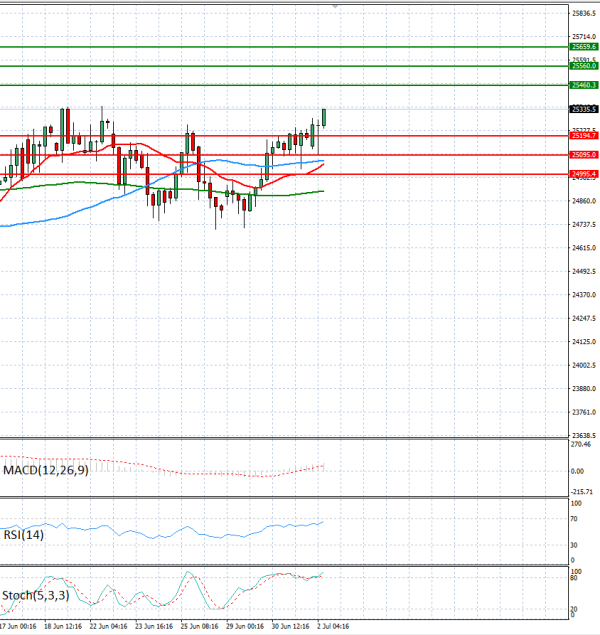Viewport: 600px width, 635px height.
Task: Click the latest green candlestick on the chart
Action: pyautogui.click(x=324, y=117)
